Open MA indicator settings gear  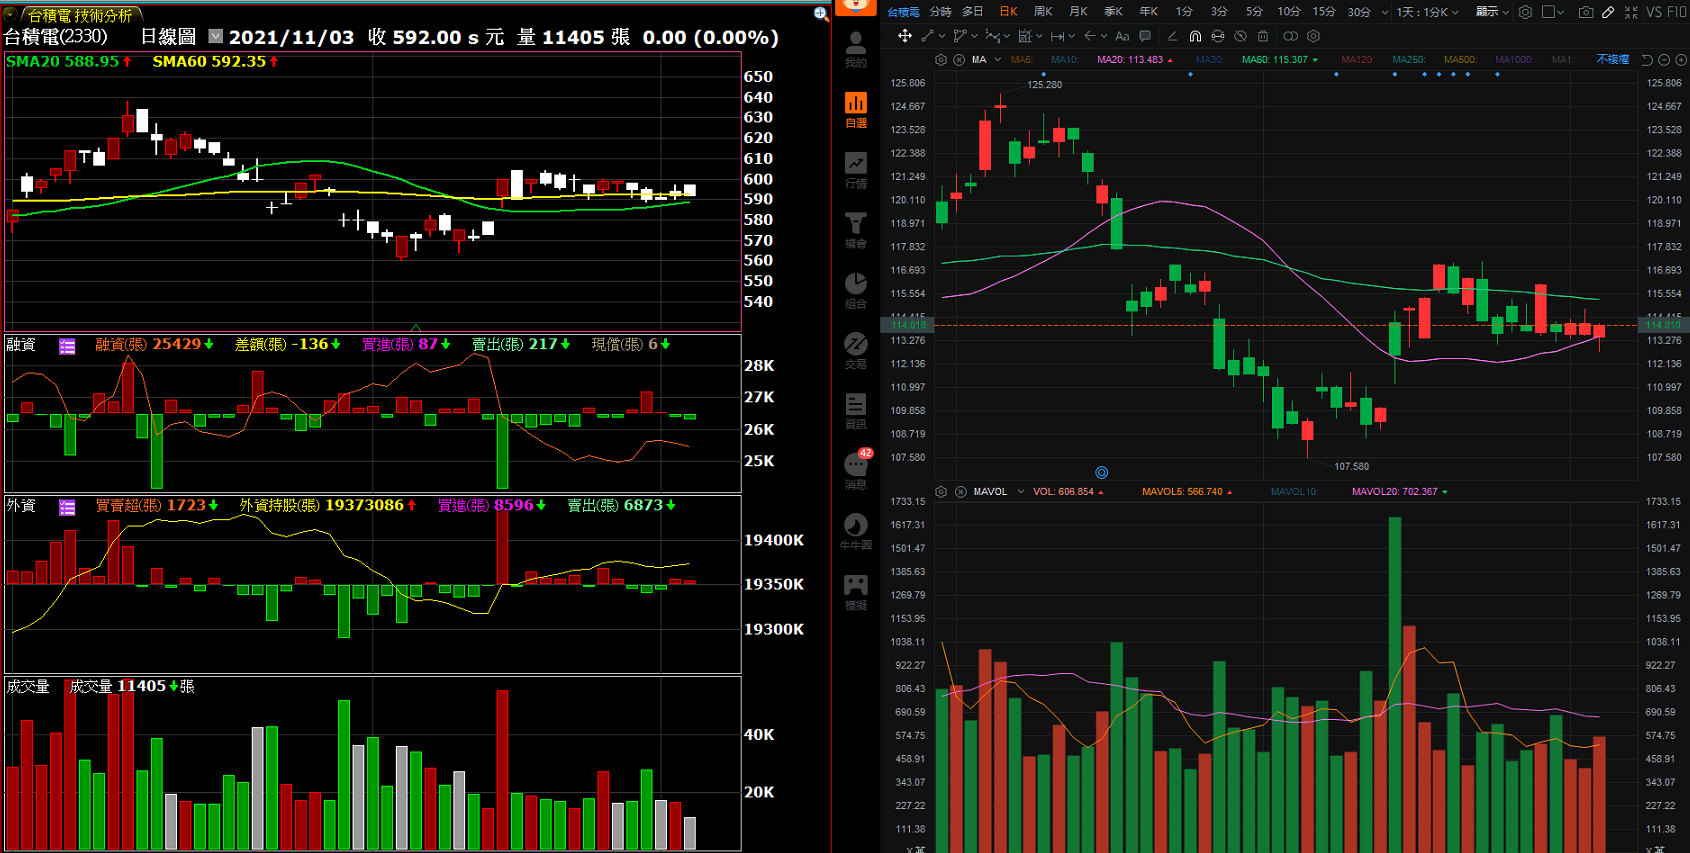tap(941, 60)
